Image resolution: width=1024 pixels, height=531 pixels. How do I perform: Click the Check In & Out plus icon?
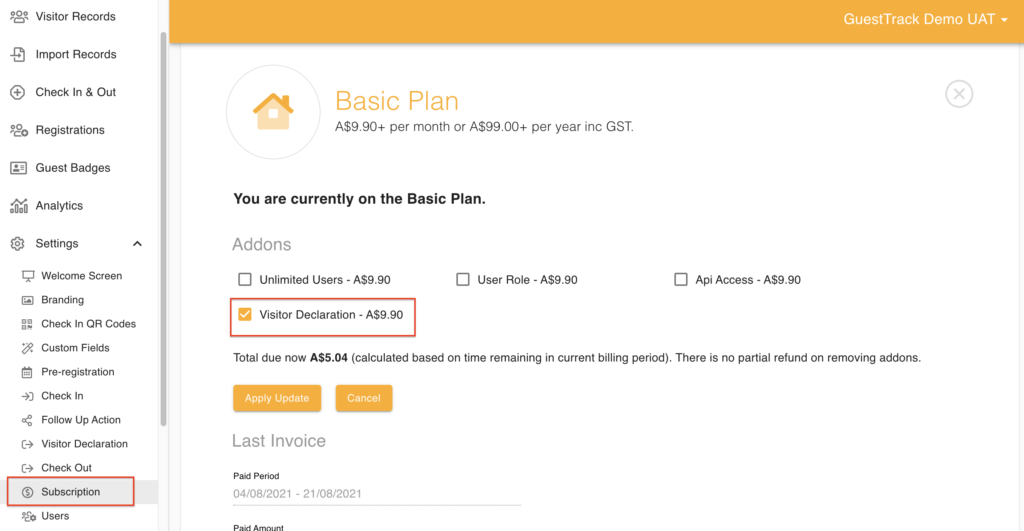click(18, 92)
